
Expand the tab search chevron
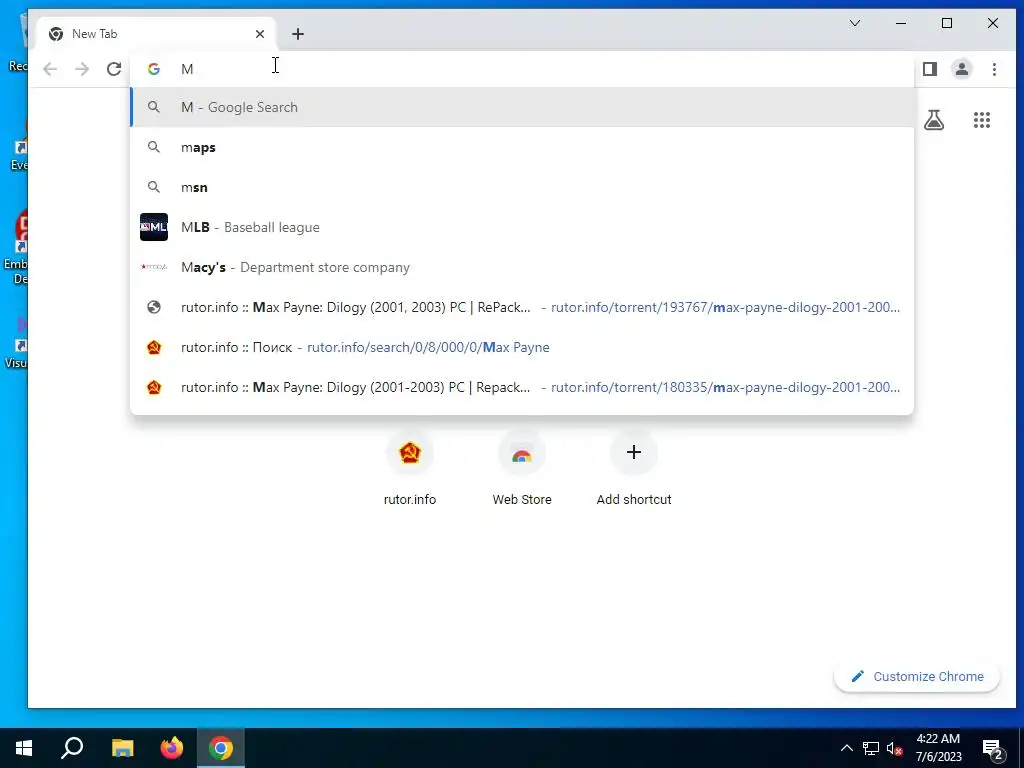pos(855,24)
